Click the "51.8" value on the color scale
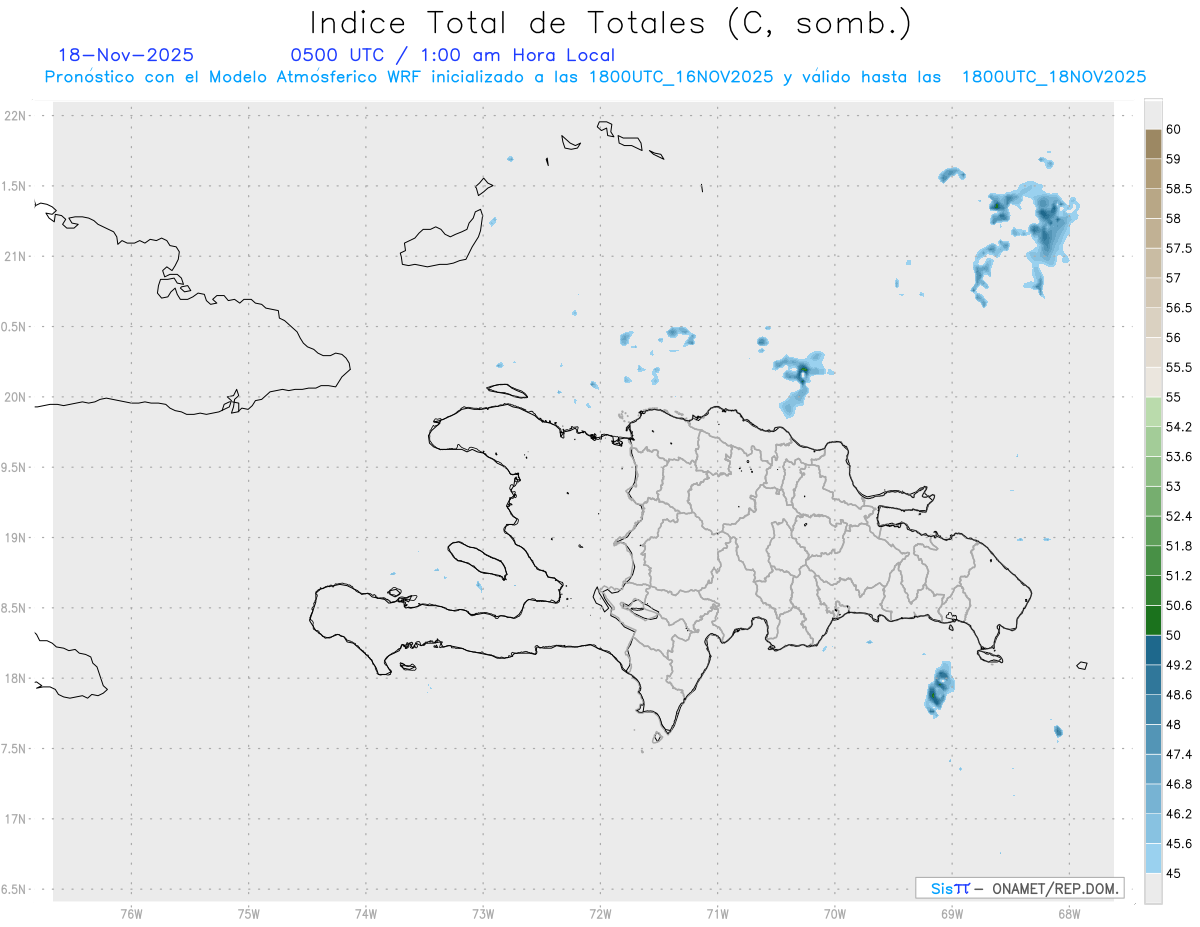Viewport: 1200px width, 927px height. pyautogui.click(x=1179, y=546)
